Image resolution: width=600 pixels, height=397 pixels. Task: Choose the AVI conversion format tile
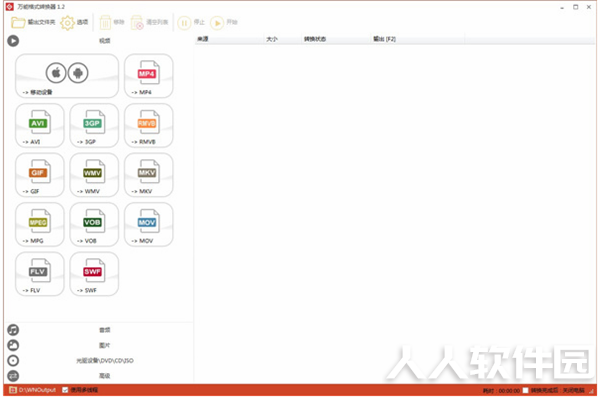point(39,125)
